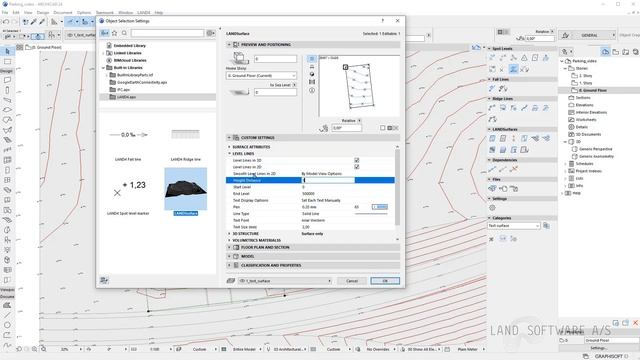Click the triangle Spot Levels icon
Viewport: 640px width, 360px height.
[524, 58]
